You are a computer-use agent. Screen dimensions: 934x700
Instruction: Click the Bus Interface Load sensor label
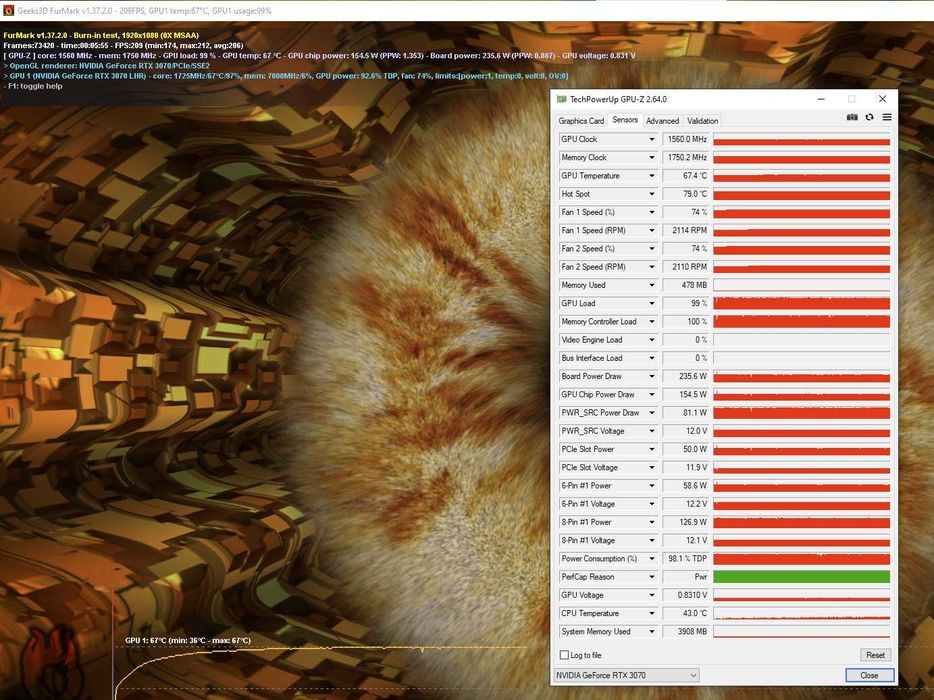tap(591, 358)
